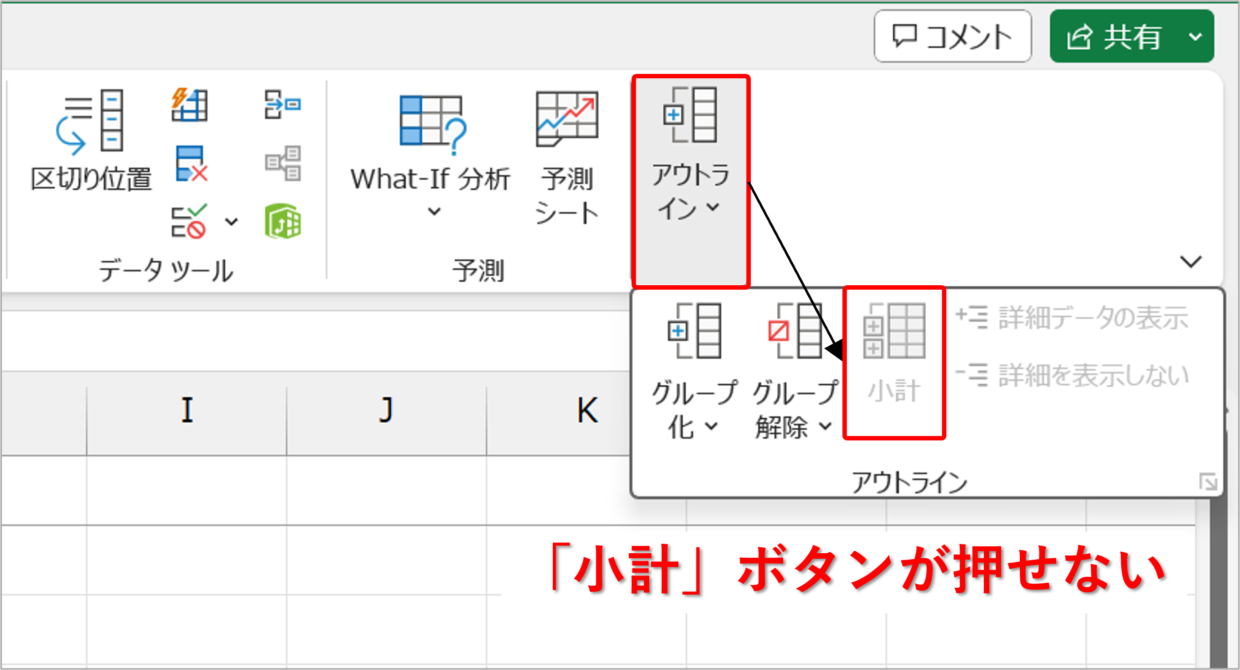This screenshot has width=1240, height=670.
Task: Click 詳細データの表示
Action: point(1071,318)
